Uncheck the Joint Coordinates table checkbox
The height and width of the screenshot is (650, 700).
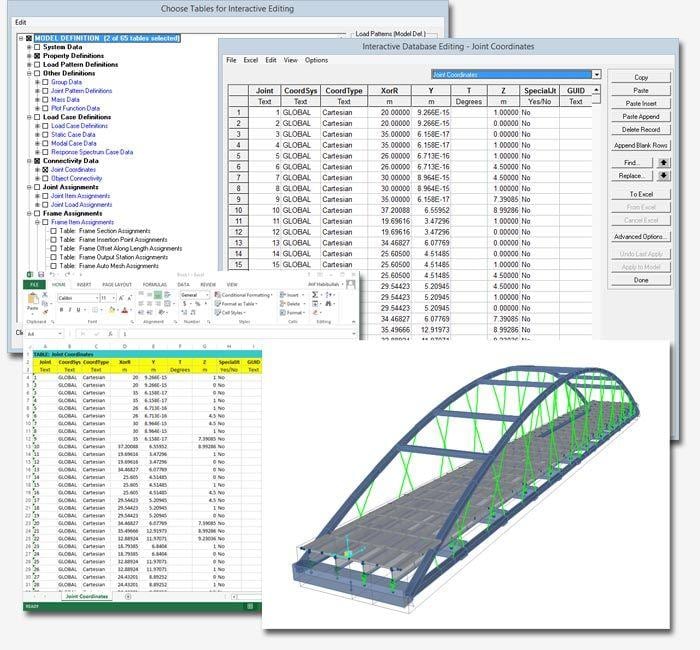45,170
